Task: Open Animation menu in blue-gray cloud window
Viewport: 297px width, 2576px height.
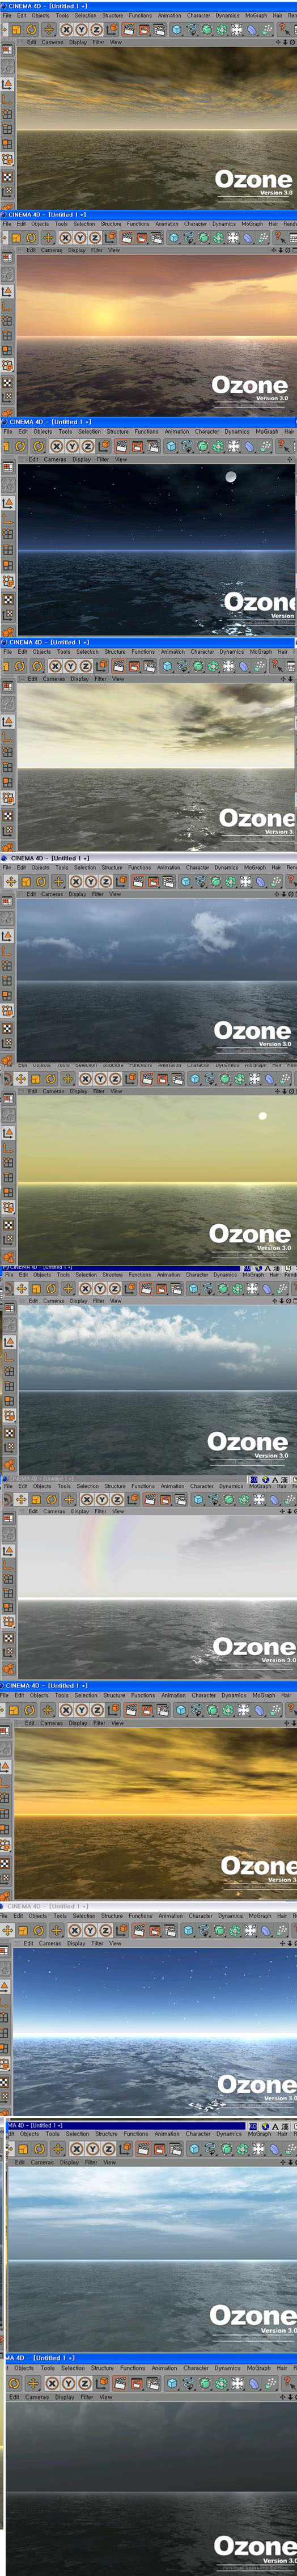Action: coord(168,868)
